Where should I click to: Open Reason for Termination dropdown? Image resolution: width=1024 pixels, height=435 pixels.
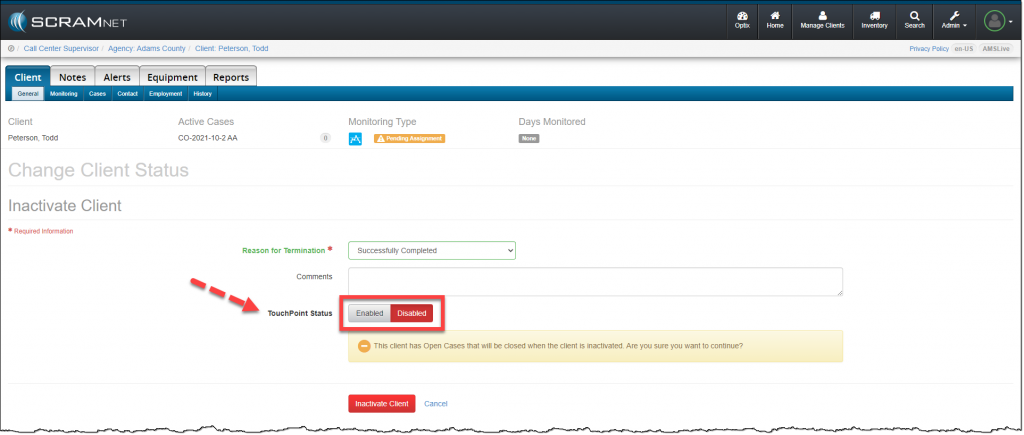tap(432, 250)
